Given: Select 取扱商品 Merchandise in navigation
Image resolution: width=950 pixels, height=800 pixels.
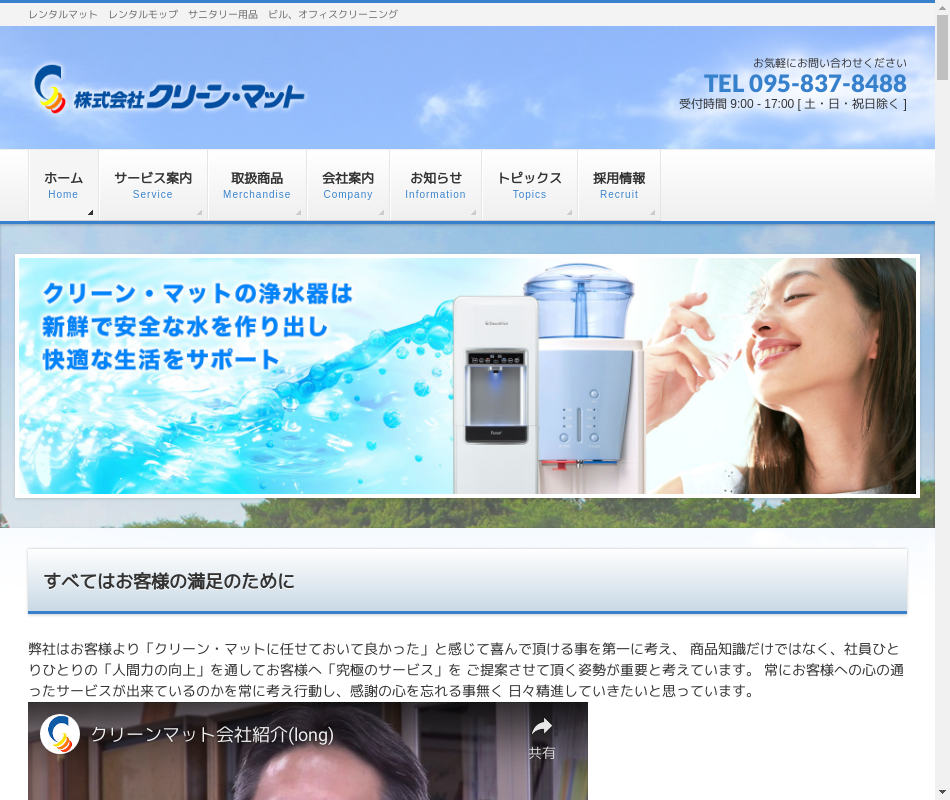Looking at the screenshot, I should 257,185.
